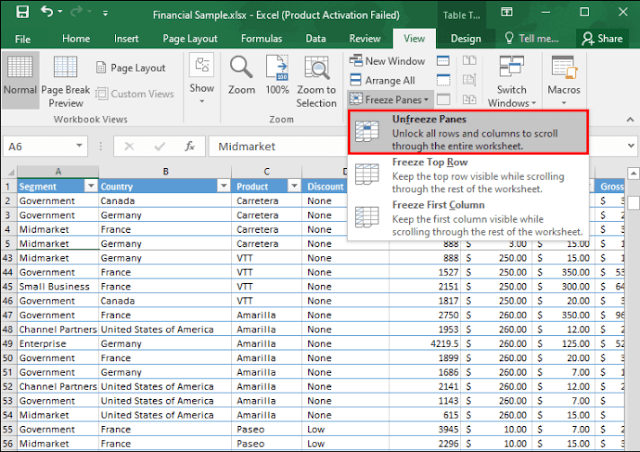
Task: Open the Name Box dropdown arrow
Action: pyautogui.click(x=79, y=146)
